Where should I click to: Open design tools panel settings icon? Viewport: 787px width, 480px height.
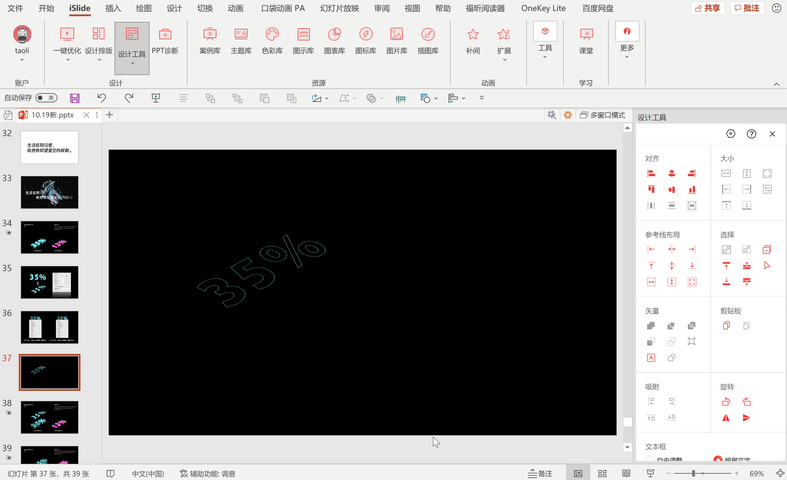point(731,134)
